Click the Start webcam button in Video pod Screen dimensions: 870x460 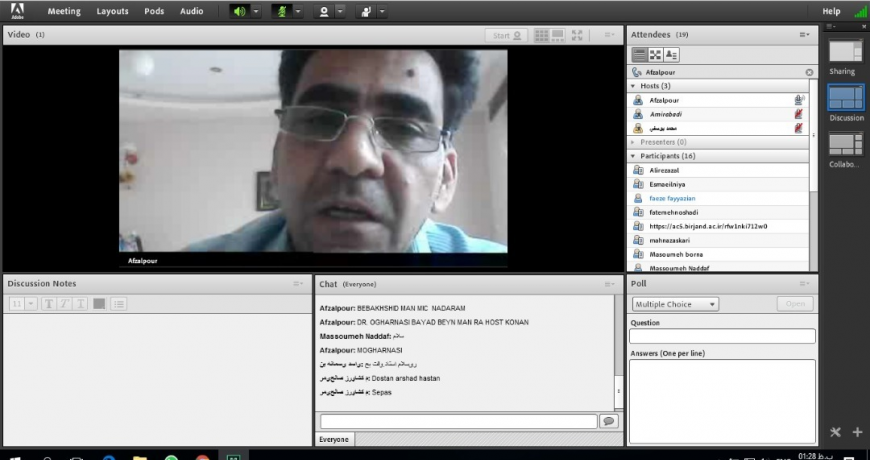click(x=507, y=36)
